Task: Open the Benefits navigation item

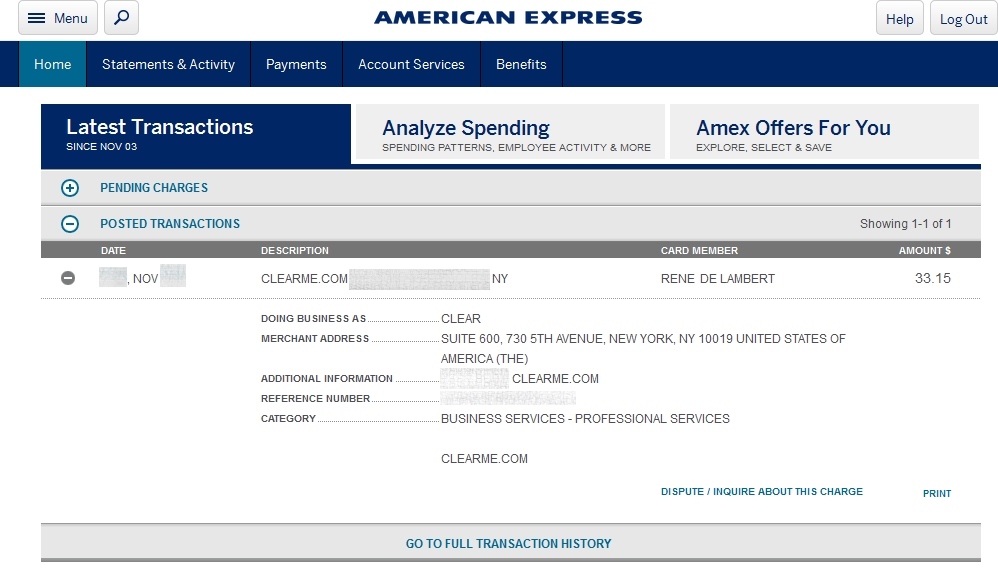Action: pos(521,64)
